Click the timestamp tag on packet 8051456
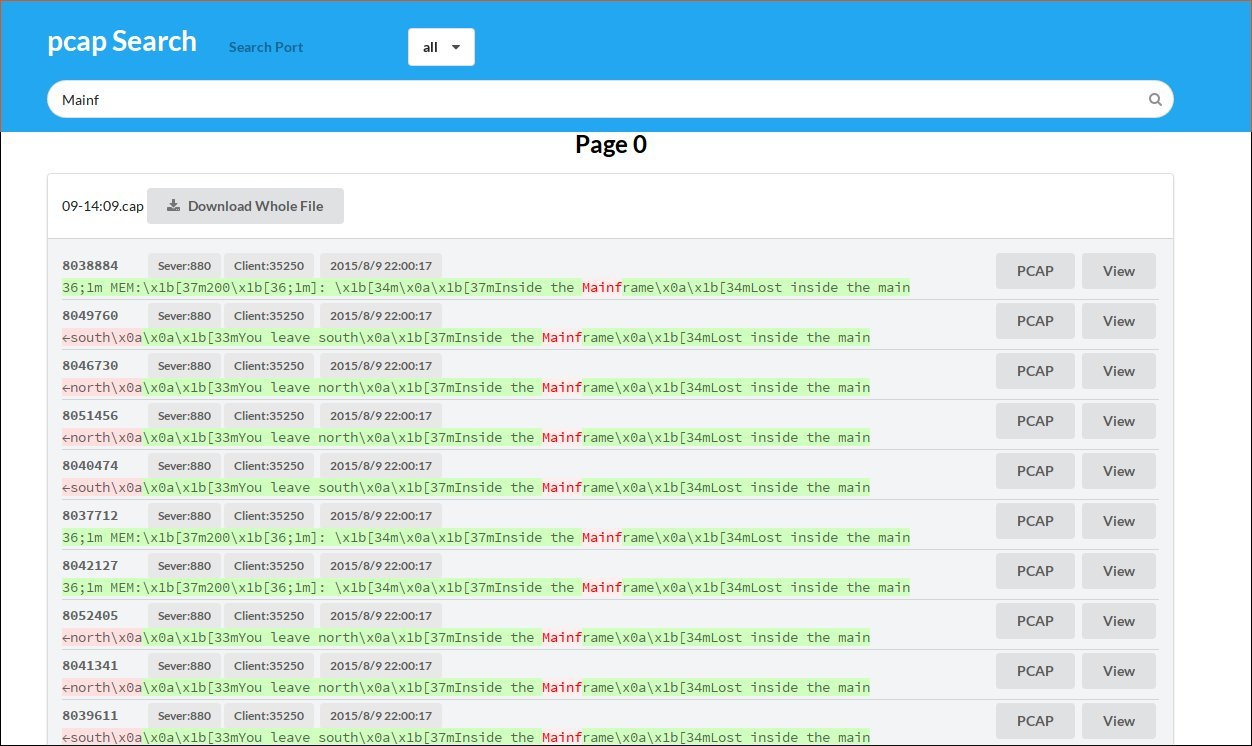 click(x=381, y=416)
